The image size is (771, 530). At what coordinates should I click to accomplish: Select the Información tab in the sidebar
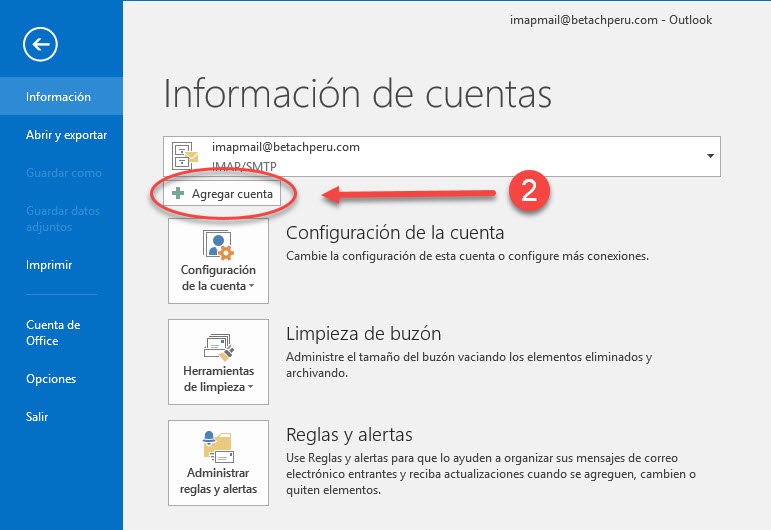click(x=59, y=97)
